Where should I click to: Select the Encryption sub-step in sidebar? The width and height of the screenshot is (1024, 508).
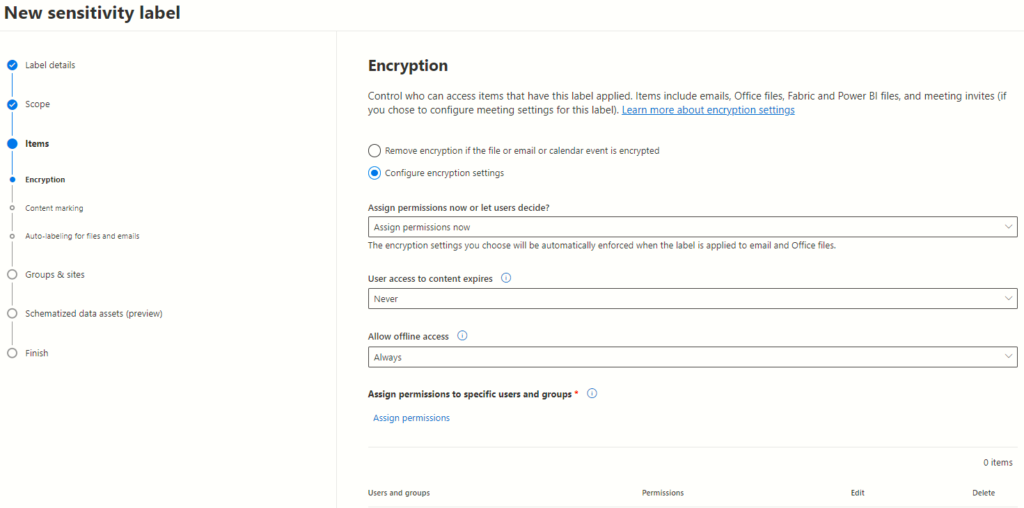coord(45,180)
